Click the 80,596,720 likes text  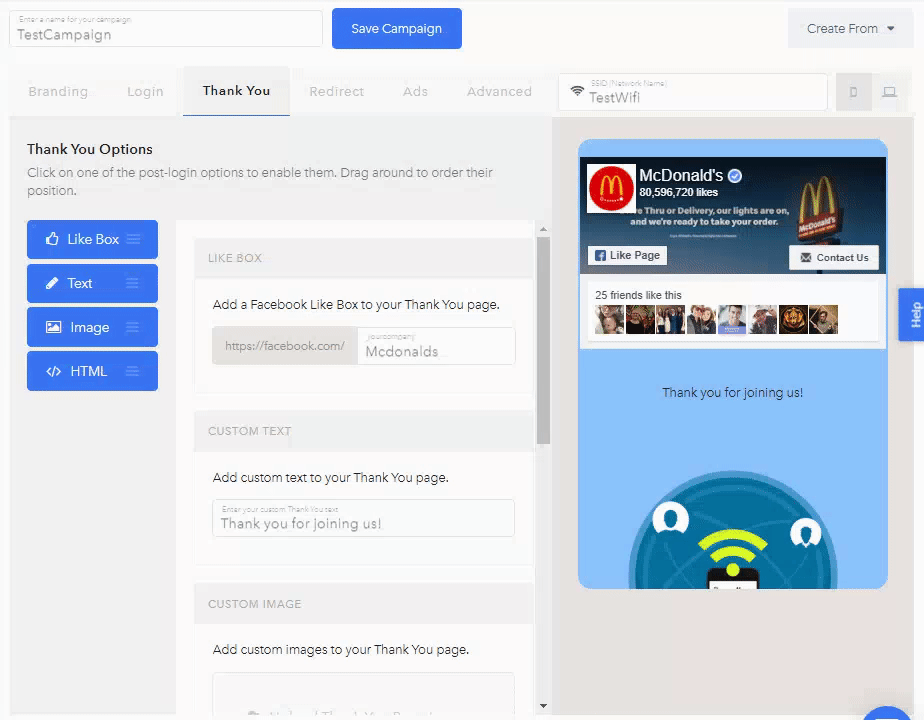point(678,192)
